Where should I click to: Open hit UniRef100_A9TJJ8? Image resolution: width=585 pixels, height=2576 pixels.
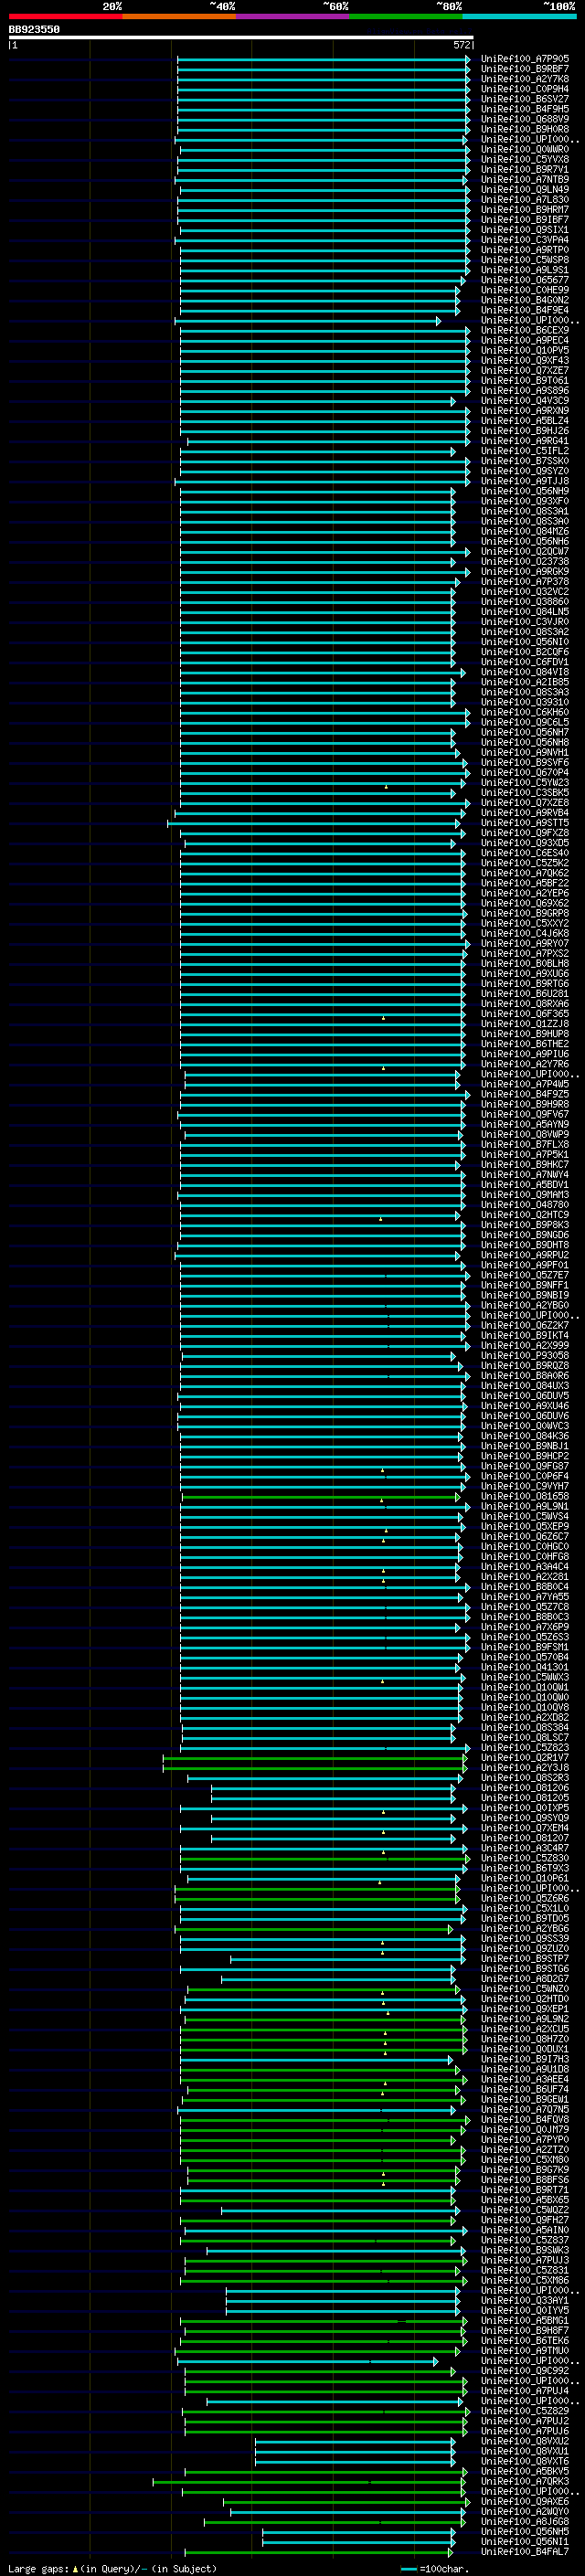pyautogui.click(x=525, y=481)
